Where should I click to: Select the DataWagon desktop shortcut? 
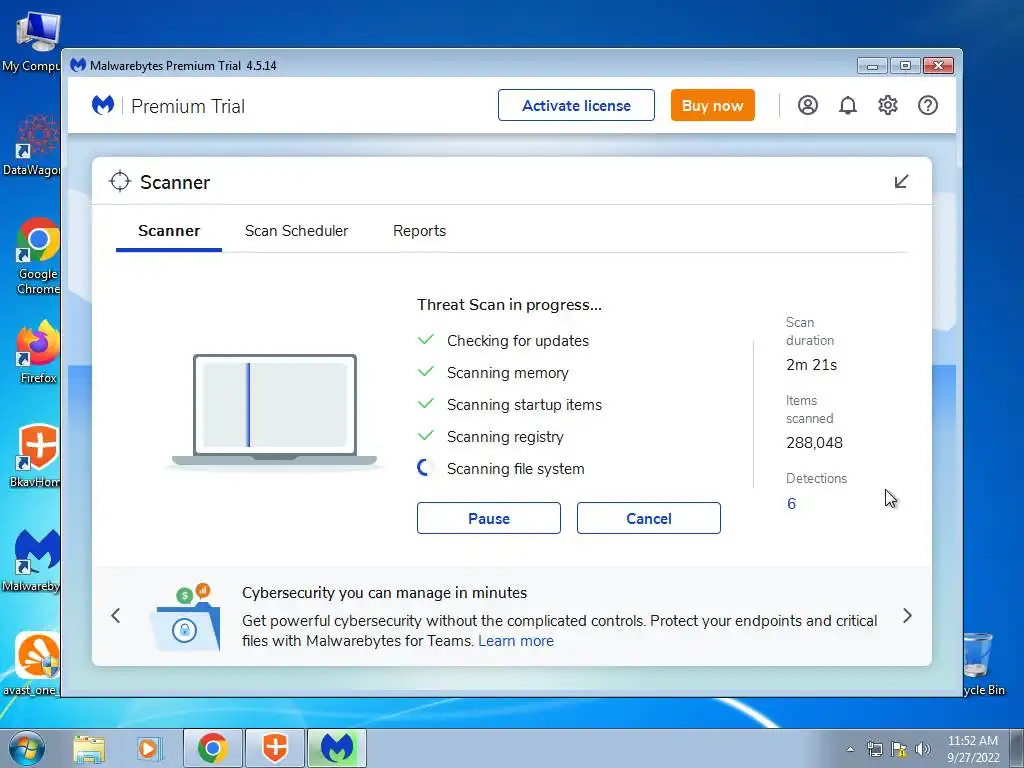tap(33, 145)
